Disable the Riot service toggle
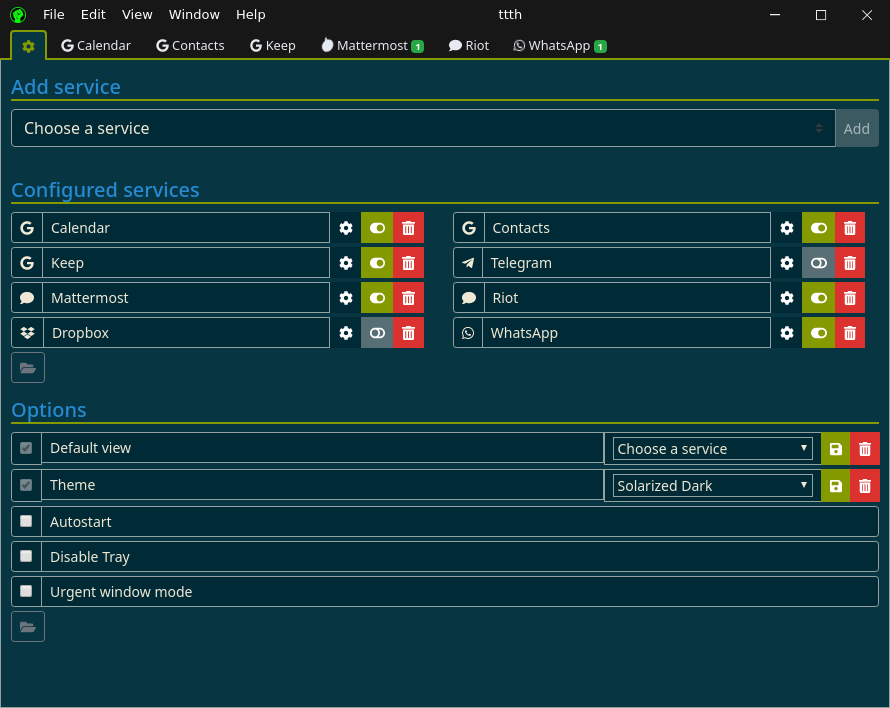Viewport: 890px width, 708px height. pyautogui.click(x=818, y=298)
